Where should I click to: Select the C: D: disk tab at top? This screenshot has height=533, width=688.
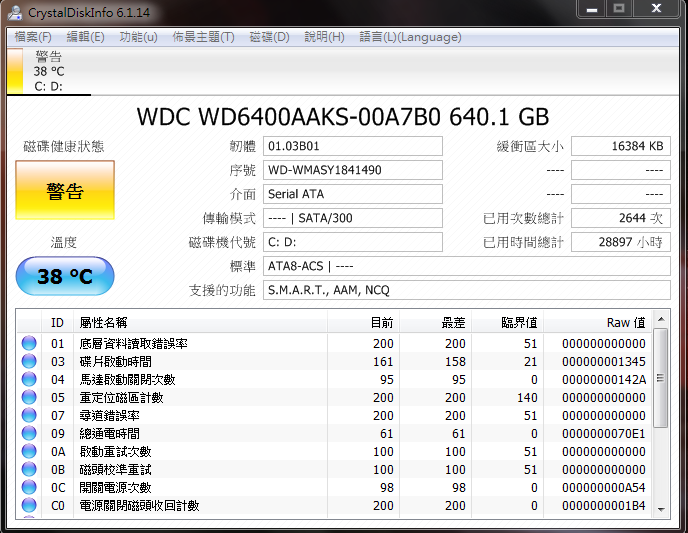point(49,72)
